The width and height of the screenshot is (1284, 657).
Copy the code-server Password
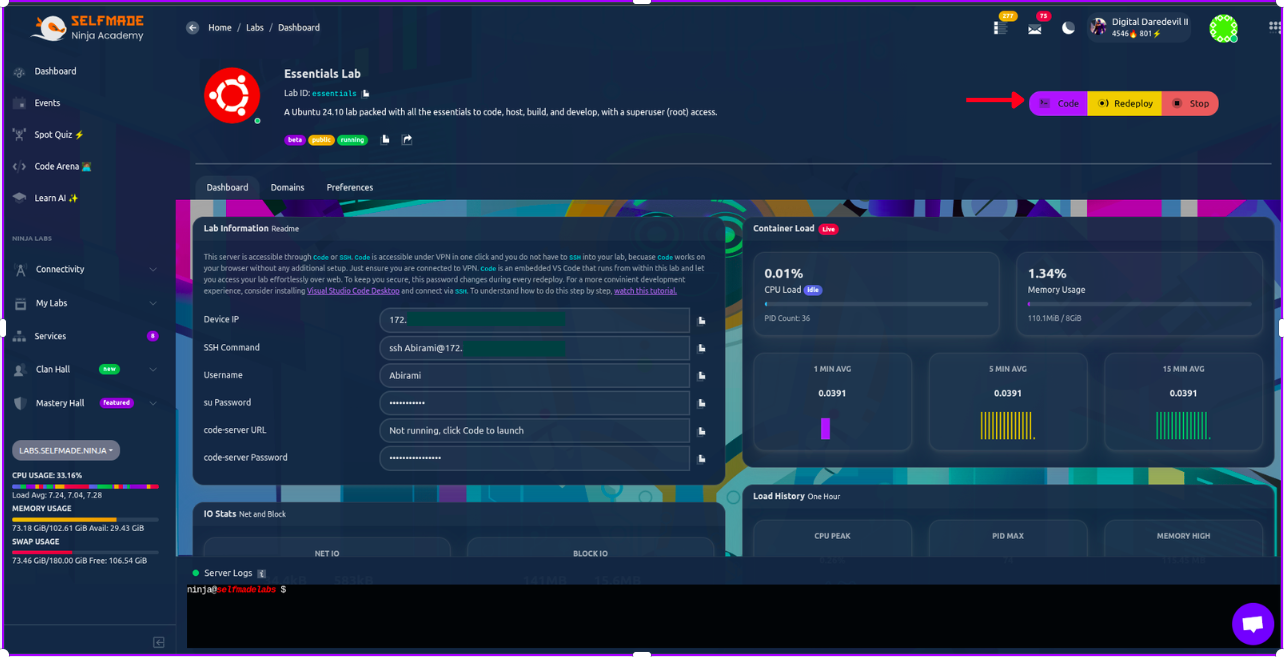[x=702, y=458]
